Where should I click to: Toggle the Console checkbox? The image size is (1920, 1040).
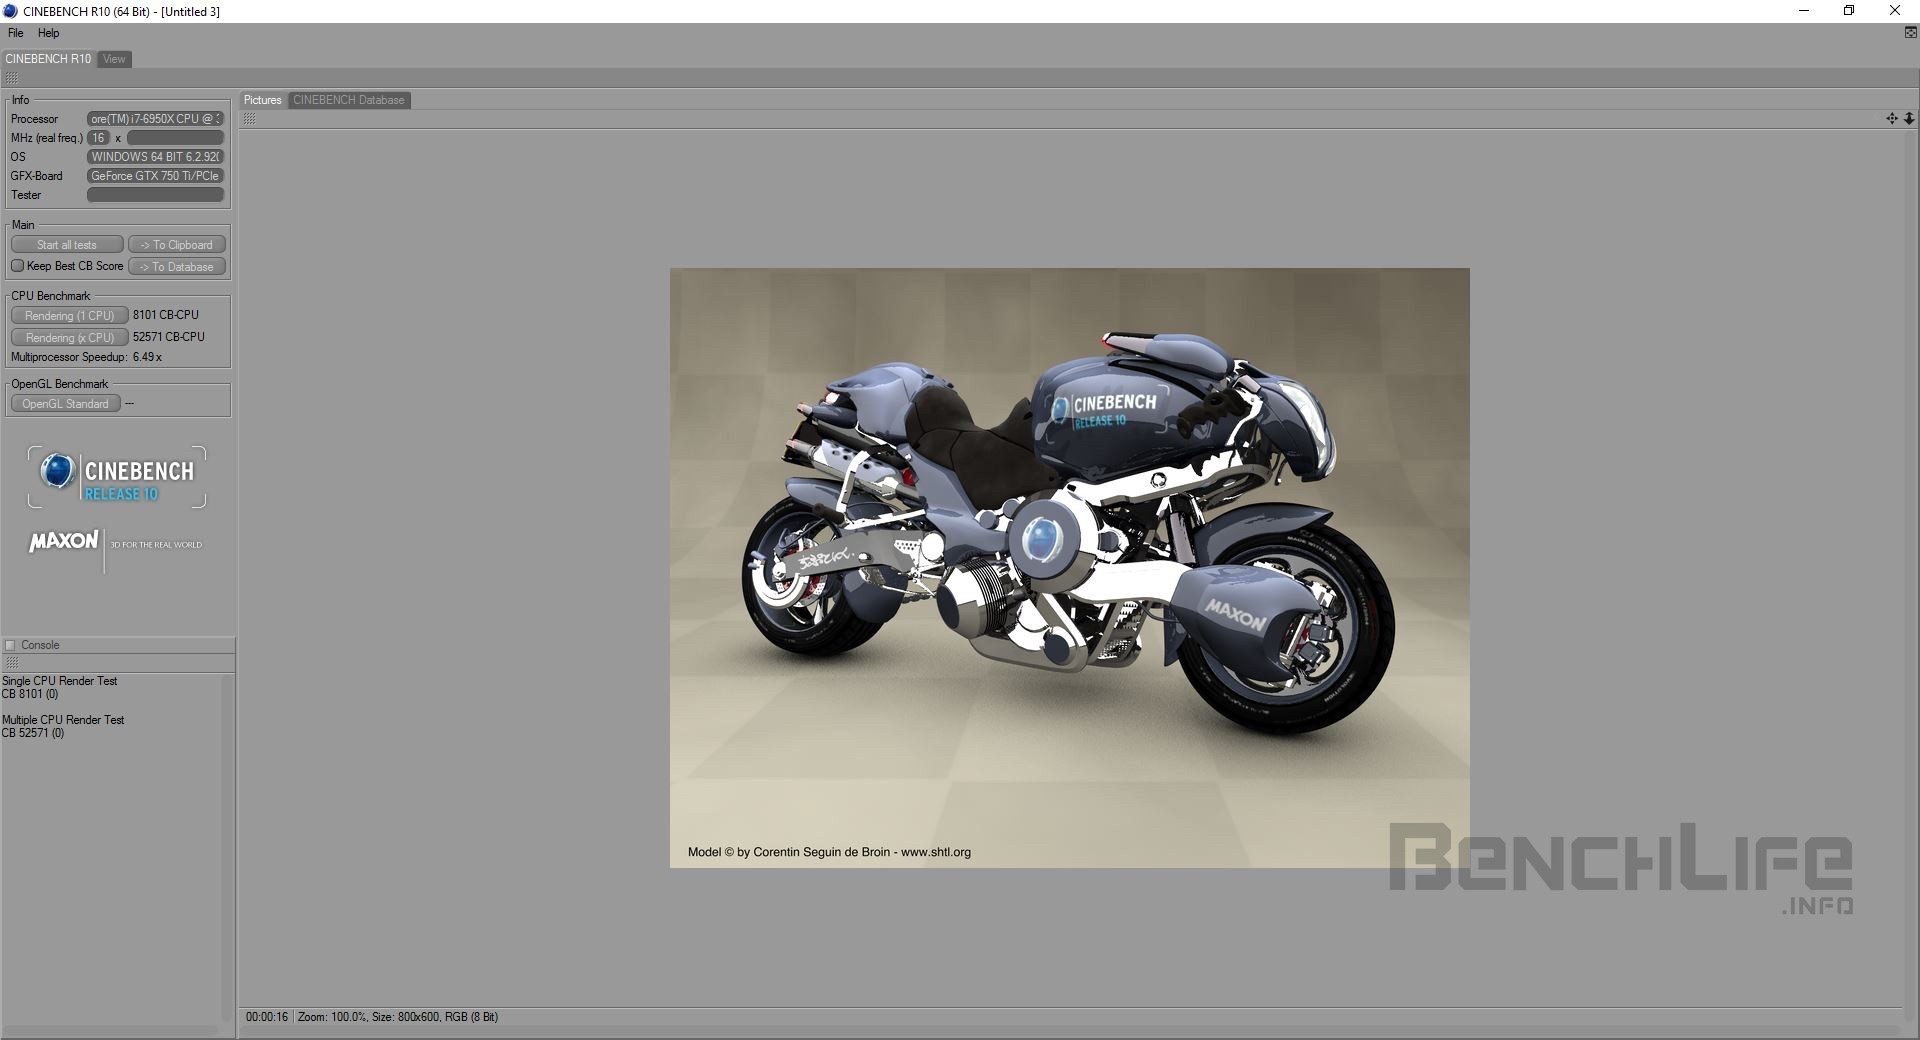click(x=11, y=645)
